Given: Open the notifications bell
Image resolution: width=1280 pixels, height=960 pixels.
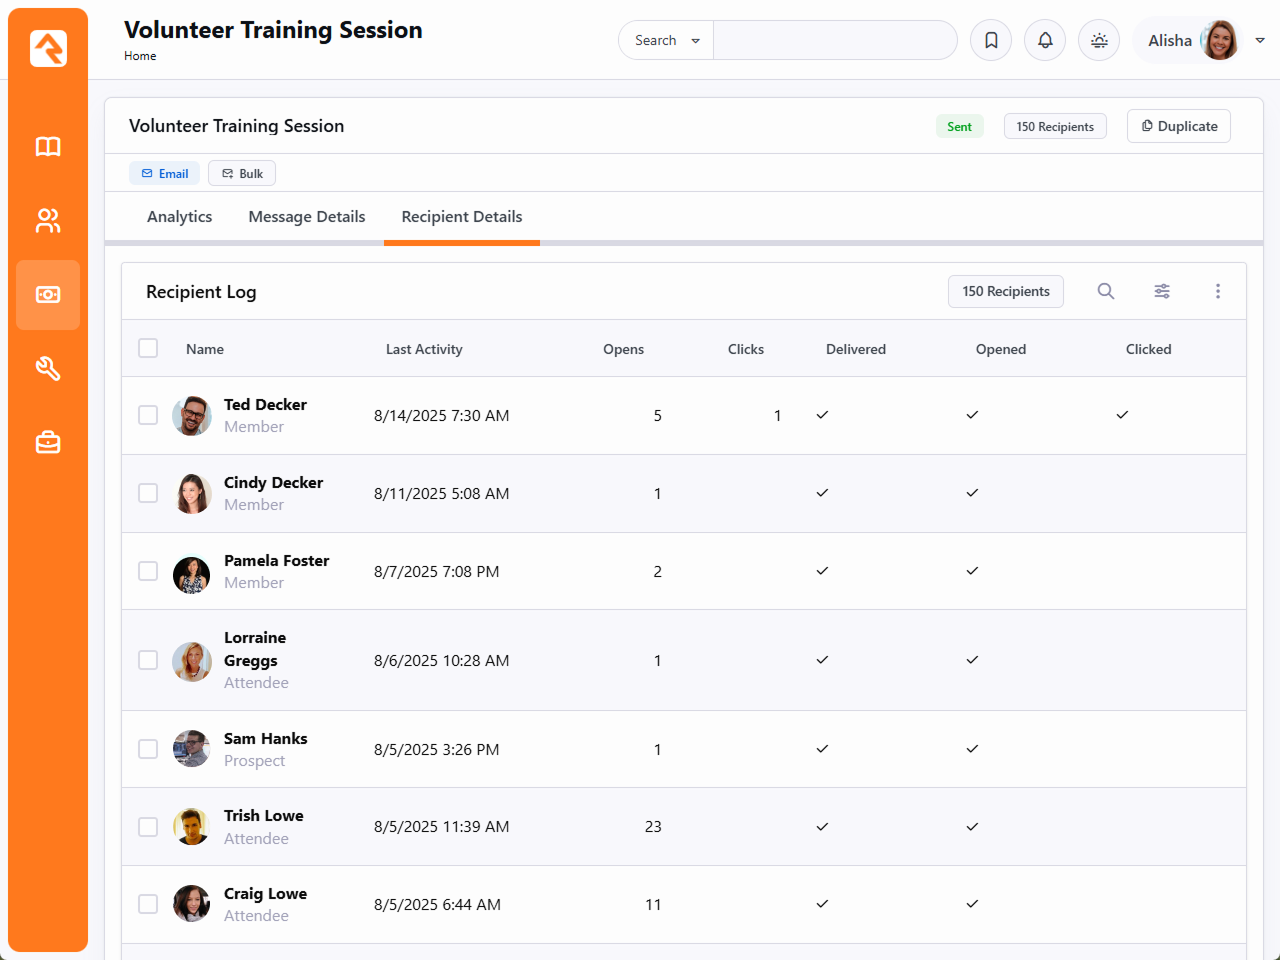Looking at the screenshot, I should click(1045, 40).
